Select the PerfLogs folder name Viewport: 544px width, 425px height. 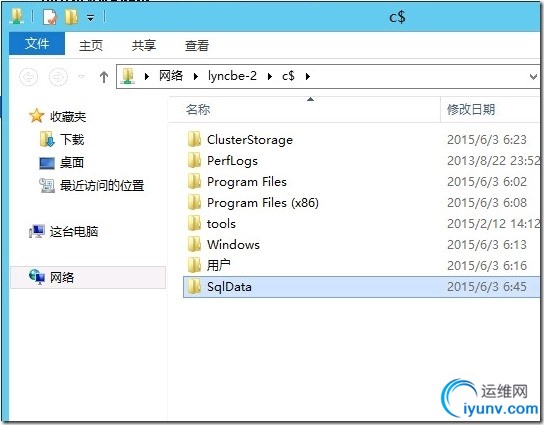(232, 161)
